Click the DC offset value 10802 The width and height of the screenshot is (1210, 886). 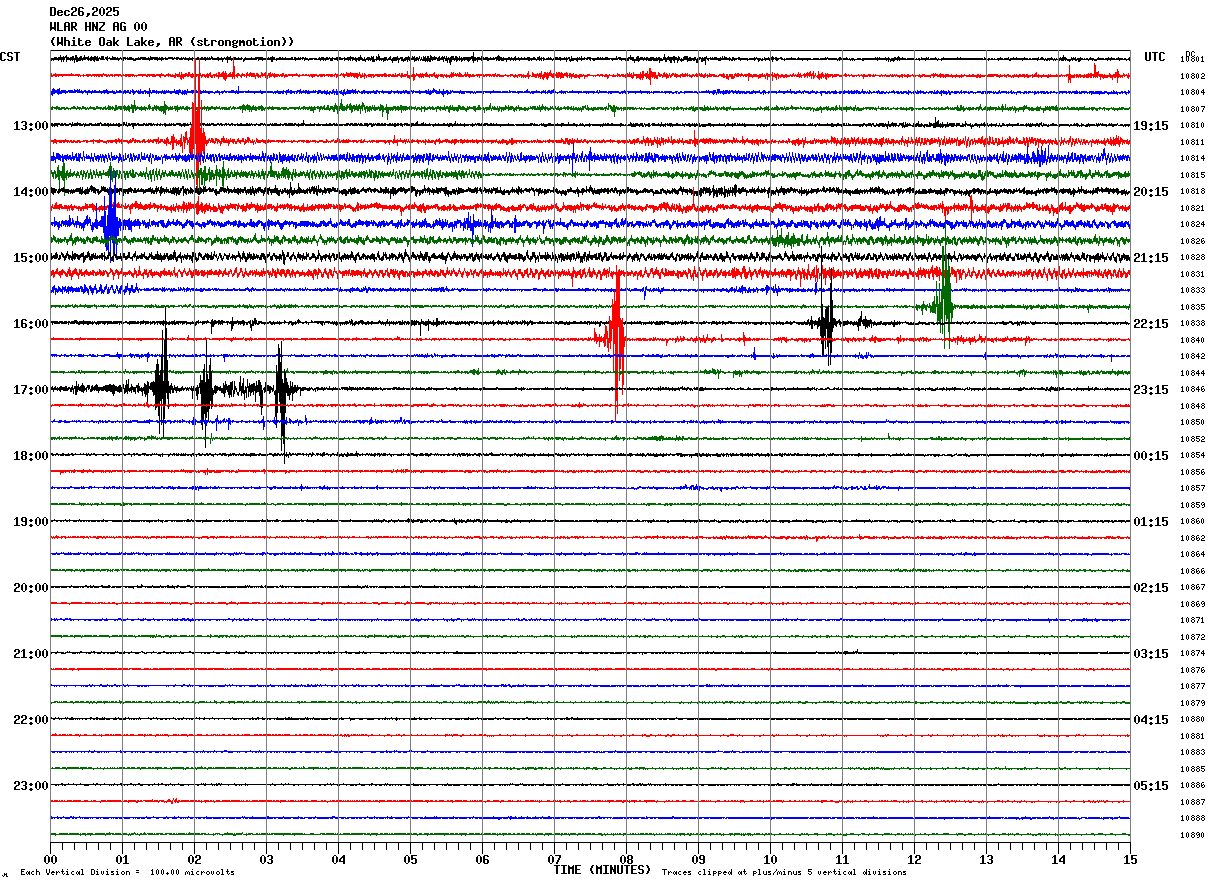(1191, 76)
